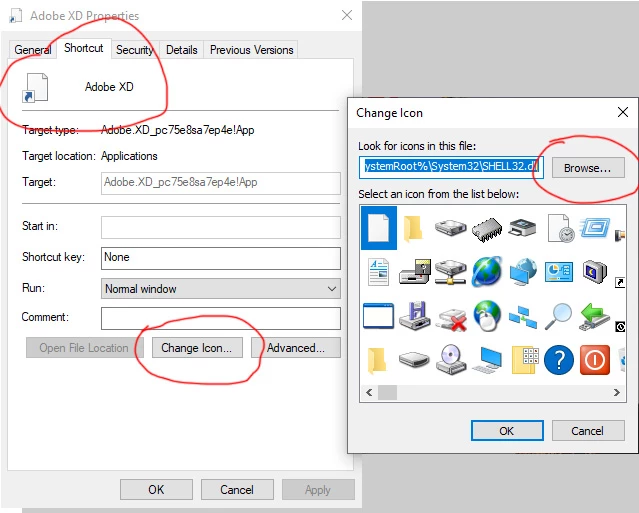Viewport: 639px width, 513px height.
Task: Click the Target location value Applications
Action: pyautogui.click(x=129, y=156)
